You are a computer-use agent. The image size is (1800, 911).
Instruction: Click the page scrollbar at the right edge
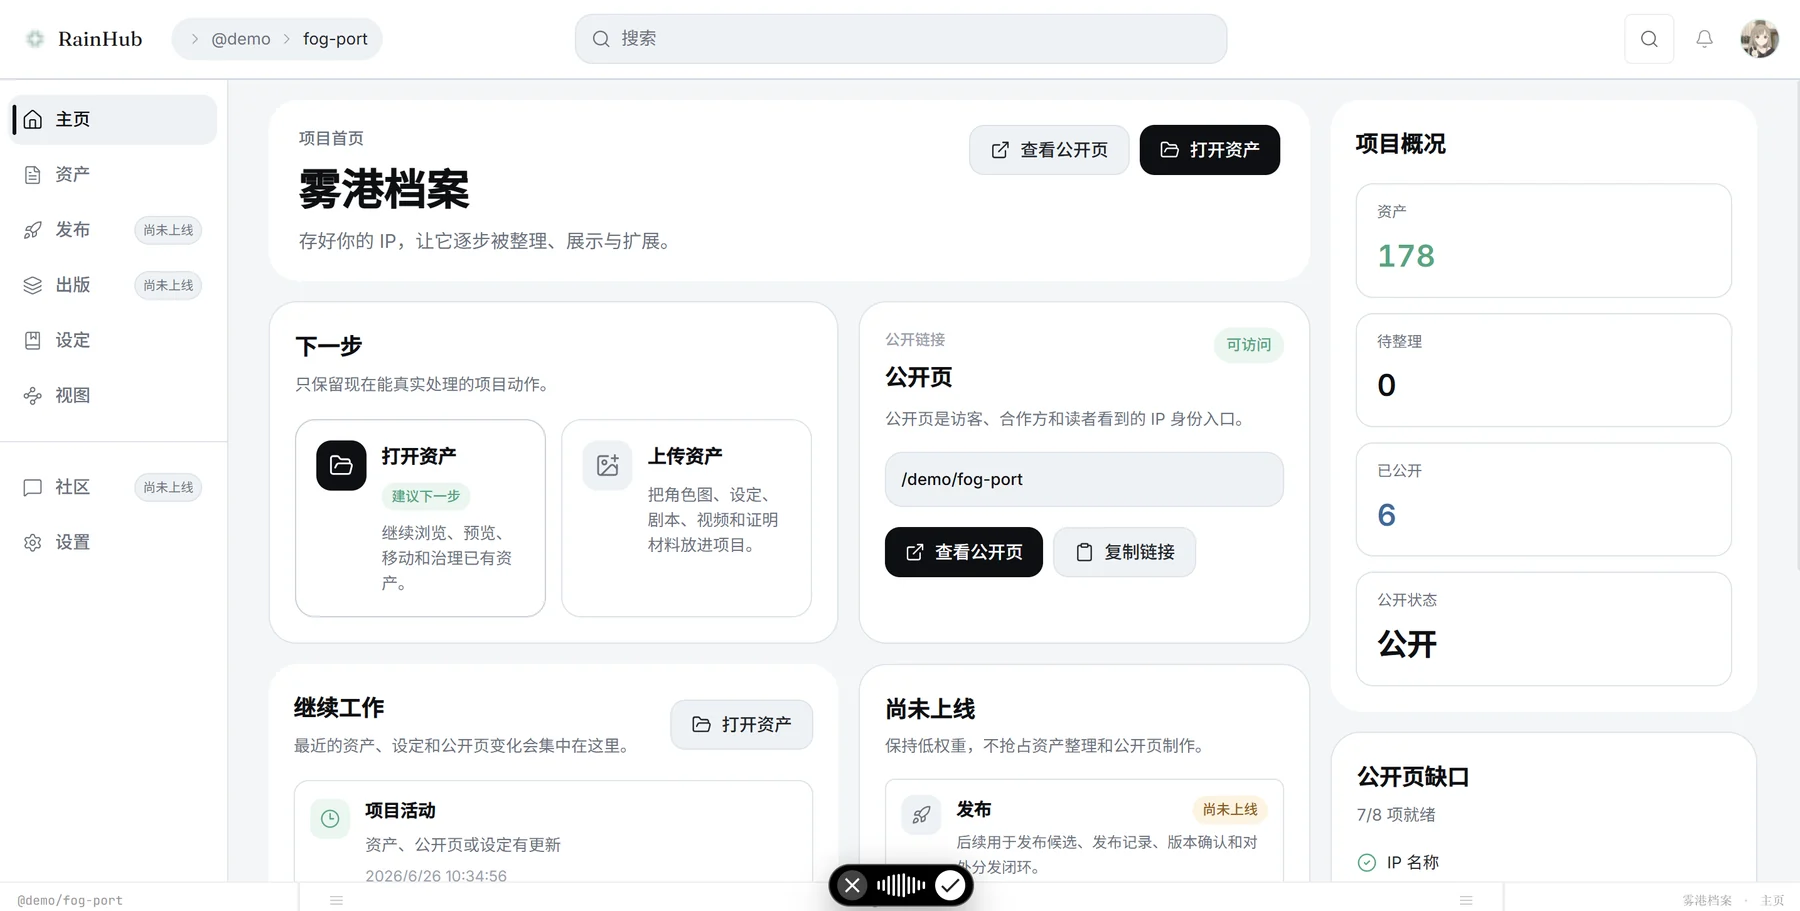click(1796, 325)
